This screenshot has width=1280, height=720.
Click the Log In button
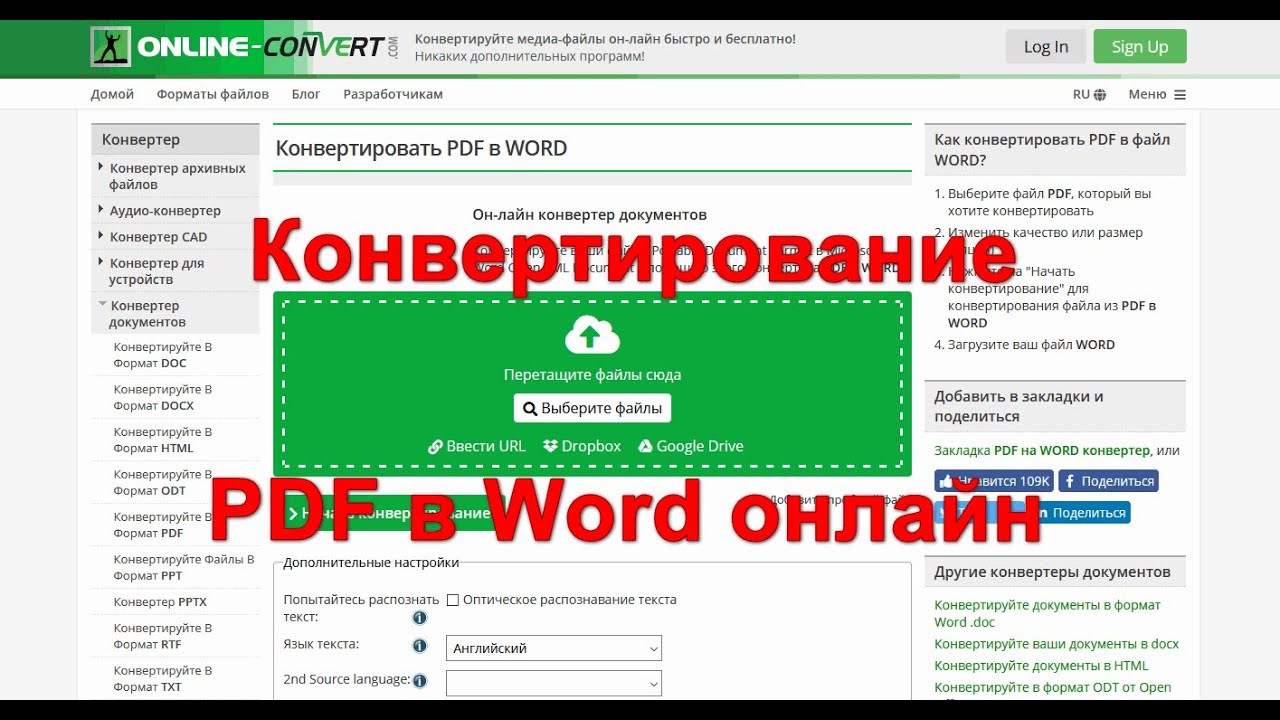pos(1046,47)
